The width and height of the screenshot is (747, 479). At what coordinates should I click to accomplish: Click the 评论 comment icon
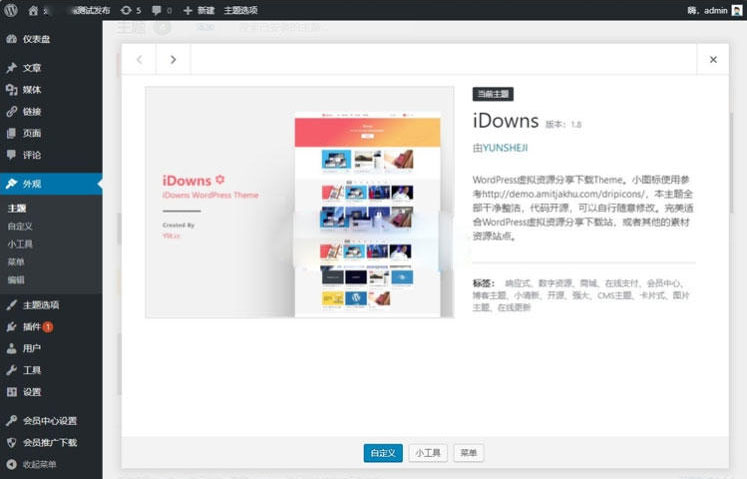[12, 154]
